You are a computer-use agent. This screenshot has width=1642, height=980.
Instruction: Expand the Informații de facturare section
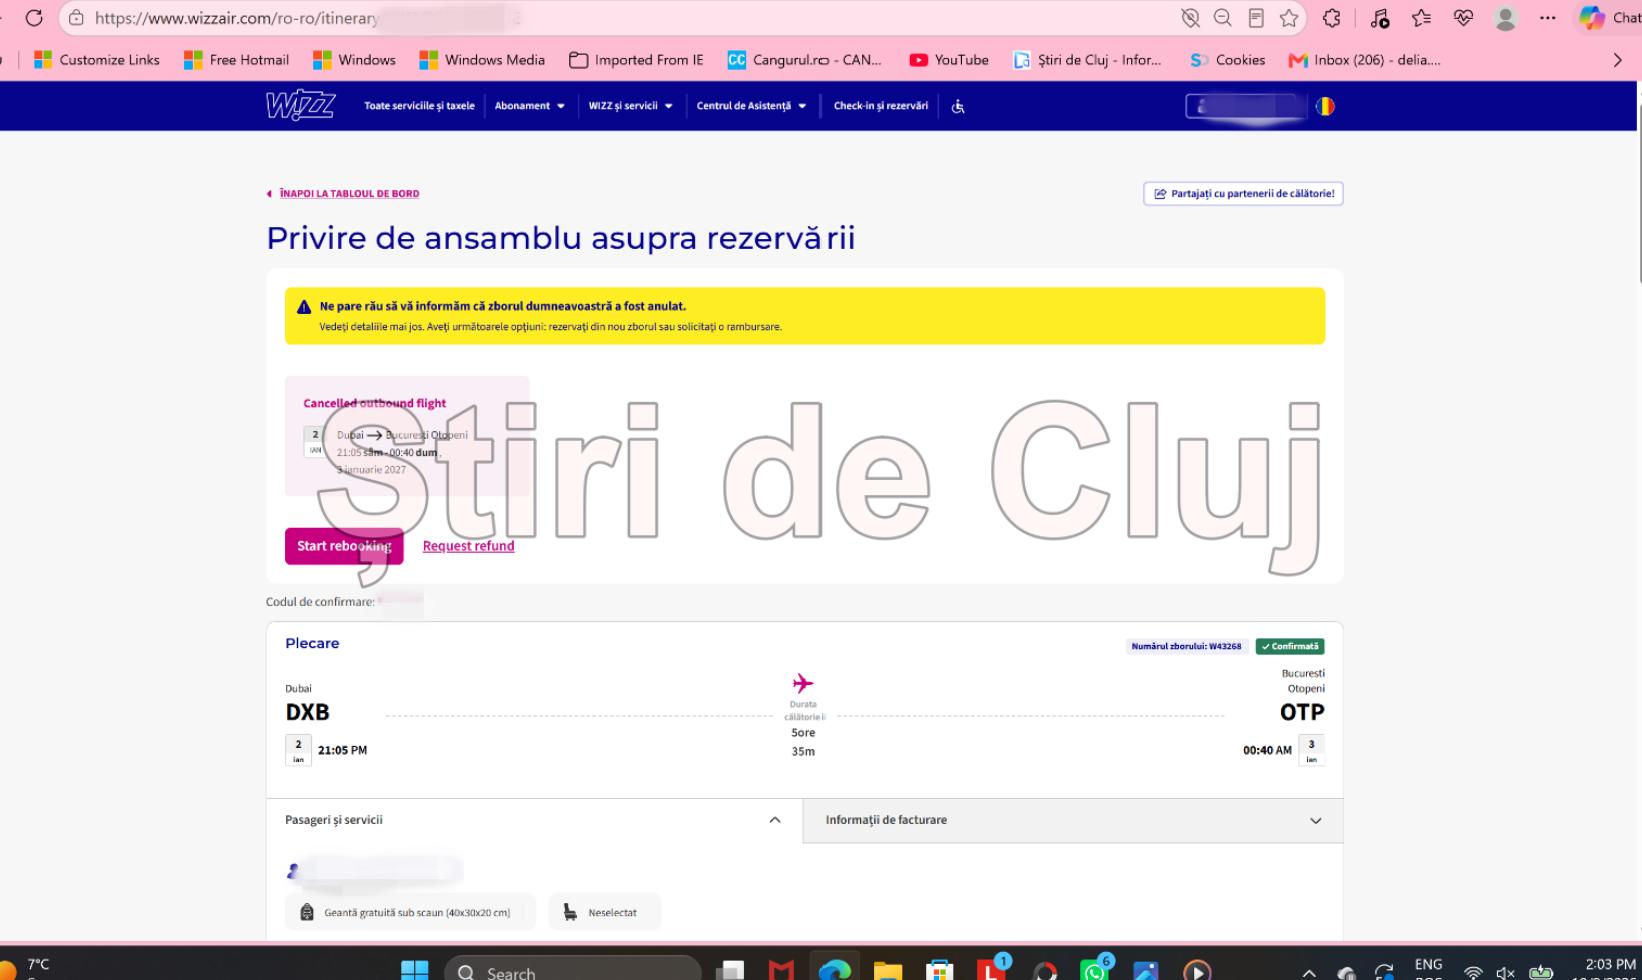1073,820
